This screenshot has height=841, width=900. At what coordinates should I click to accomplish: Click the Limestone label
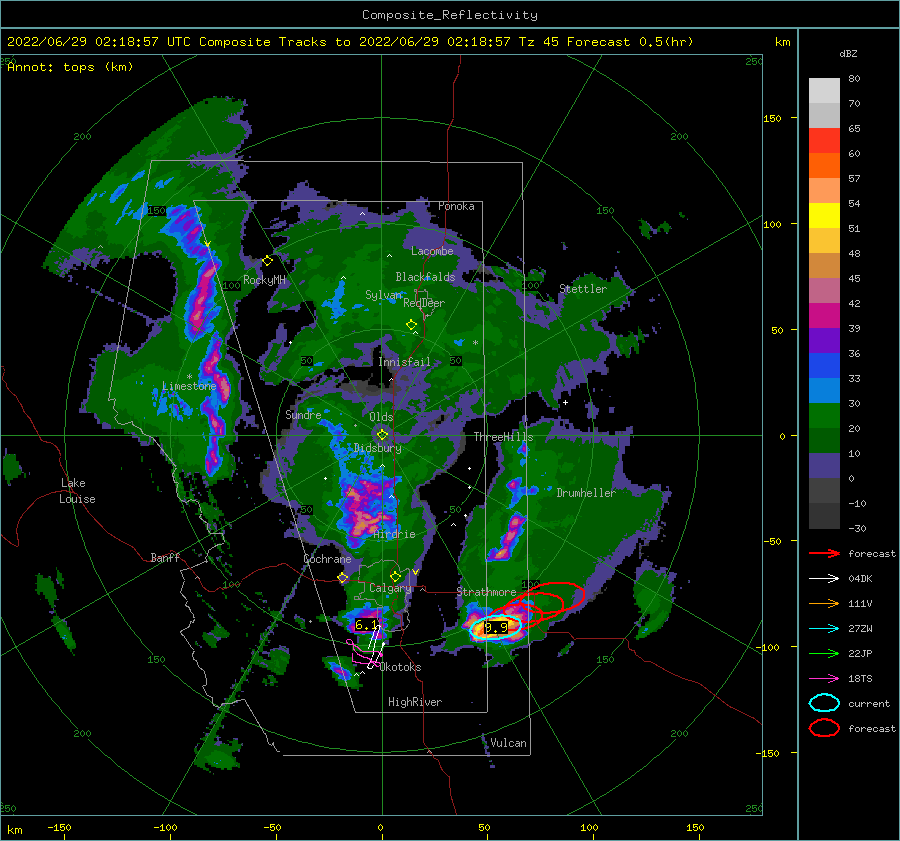click(189, 386)
